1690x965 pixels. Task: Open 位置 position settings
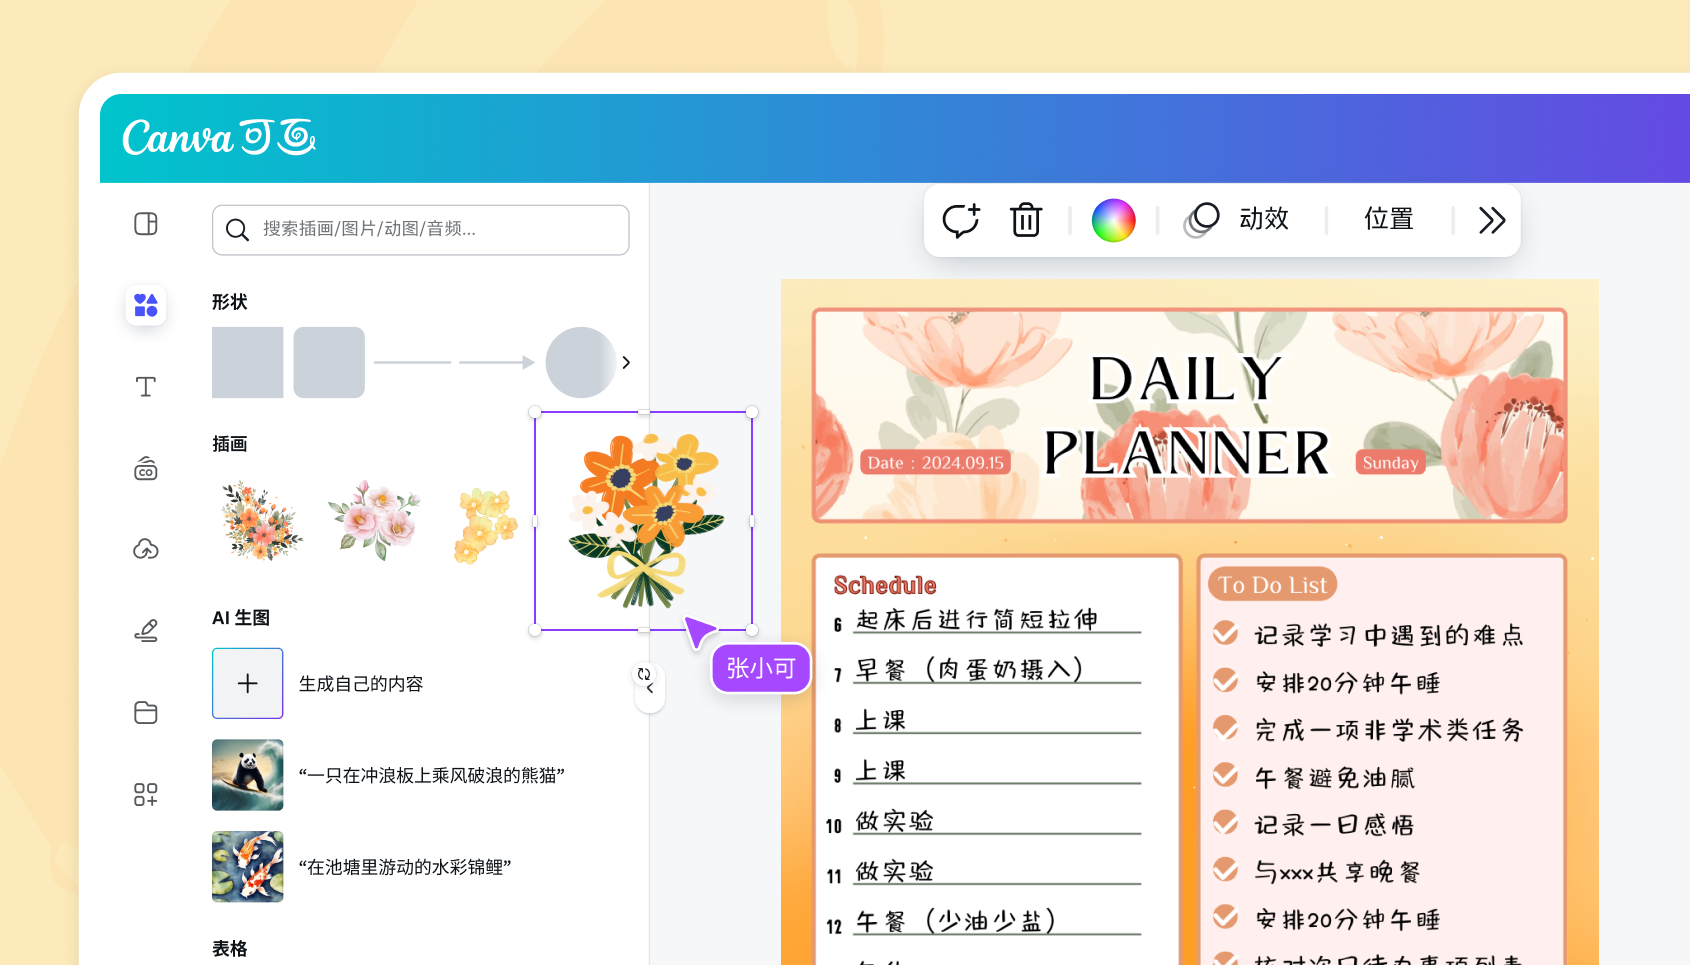point(1389,219)
